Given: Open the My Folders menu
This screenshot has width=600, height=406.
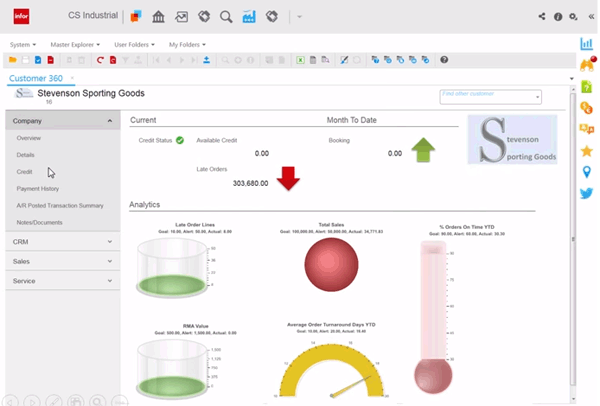Looking at the screenshot, I should coord(187,45).
